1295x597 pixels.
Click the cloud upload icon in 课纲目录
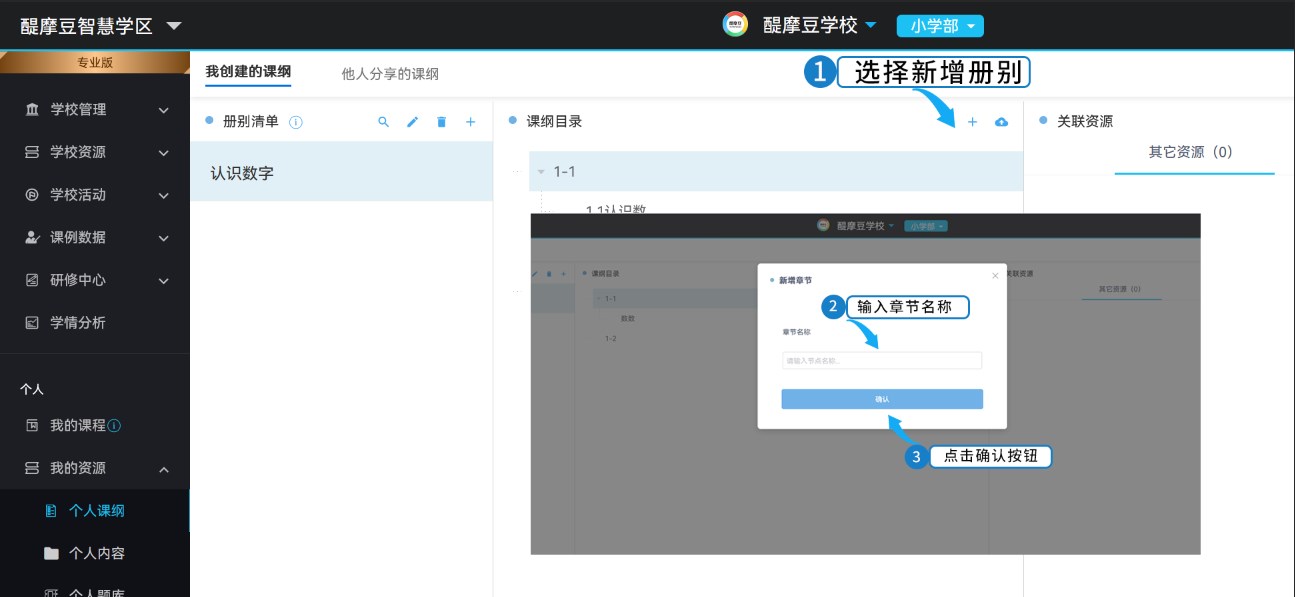coord(1001,122)
